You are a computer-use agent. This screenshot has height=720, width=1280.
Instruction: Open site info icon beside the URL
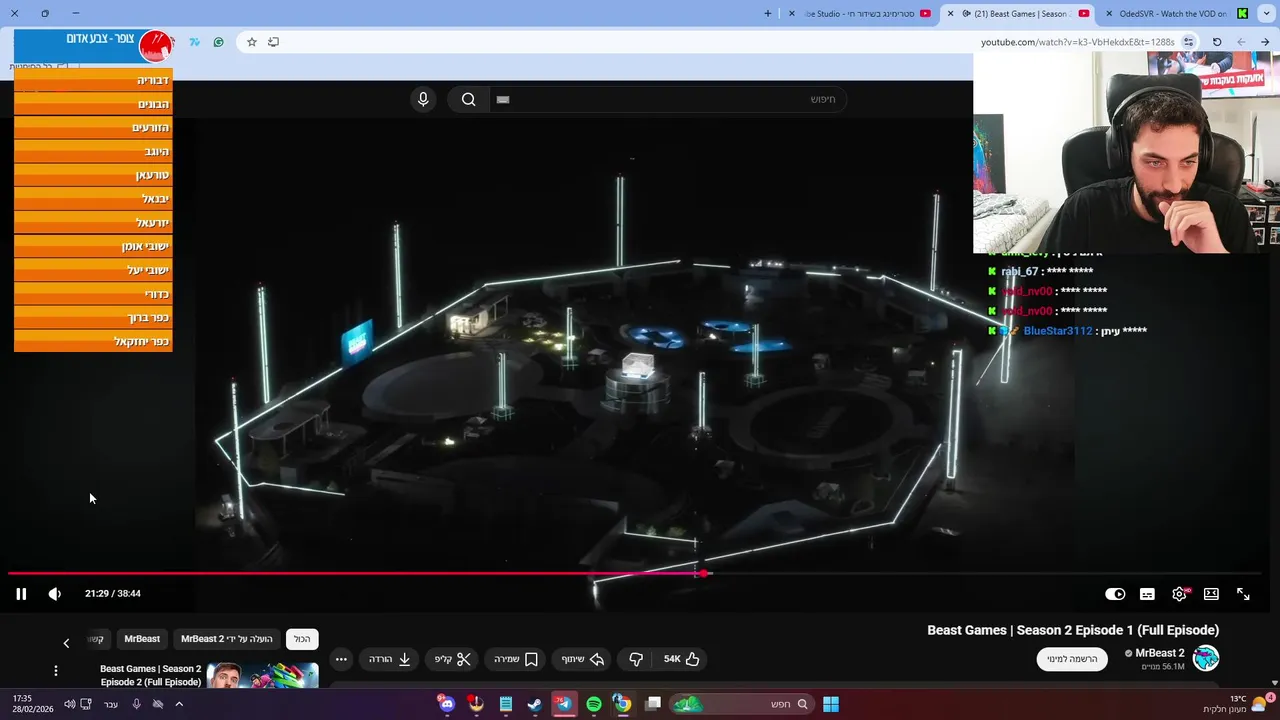coord(1188,42)
